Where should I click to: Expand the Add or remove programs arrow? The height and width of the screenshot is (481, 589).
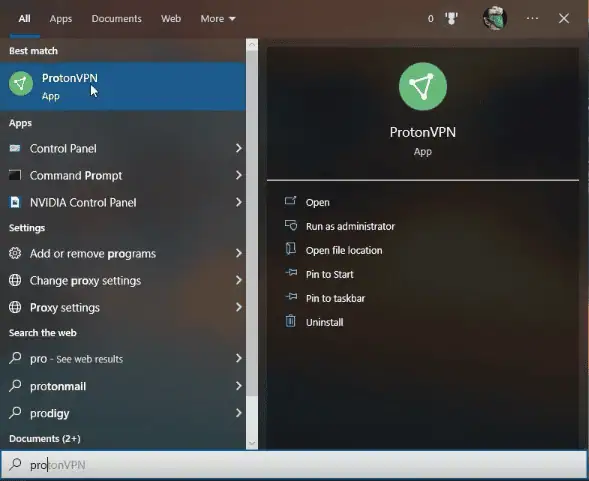click(239, 253)
